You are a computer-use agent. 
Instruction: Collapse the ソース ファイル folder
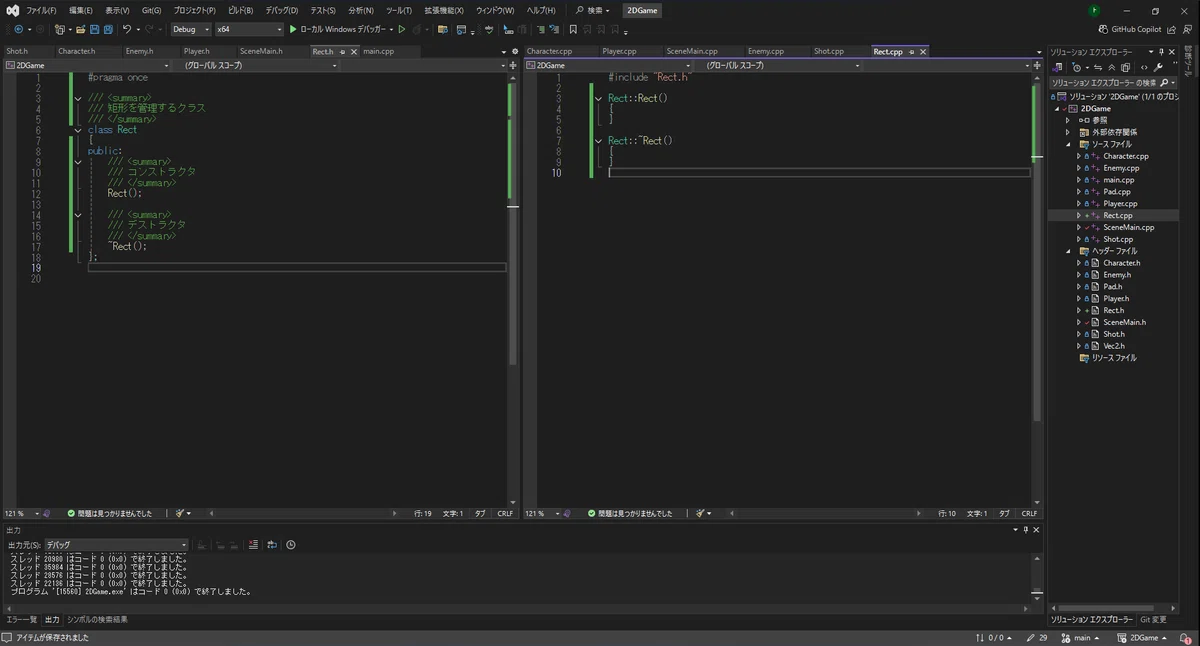tap(1067, 144)
